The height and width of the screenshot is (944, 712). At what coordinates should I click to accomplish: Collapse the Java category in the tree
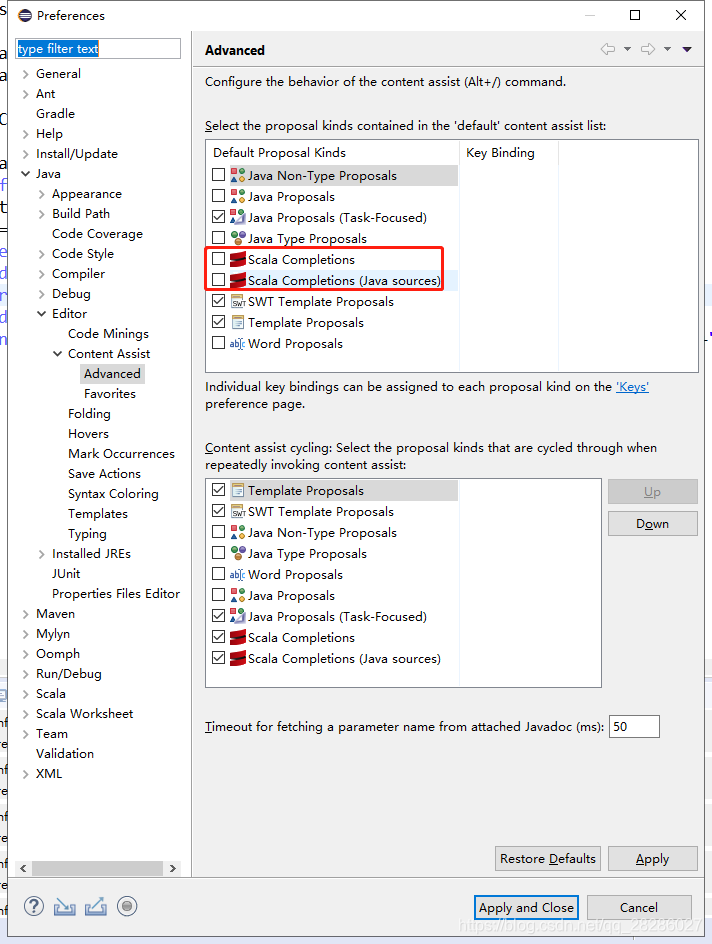pos(24,173)
